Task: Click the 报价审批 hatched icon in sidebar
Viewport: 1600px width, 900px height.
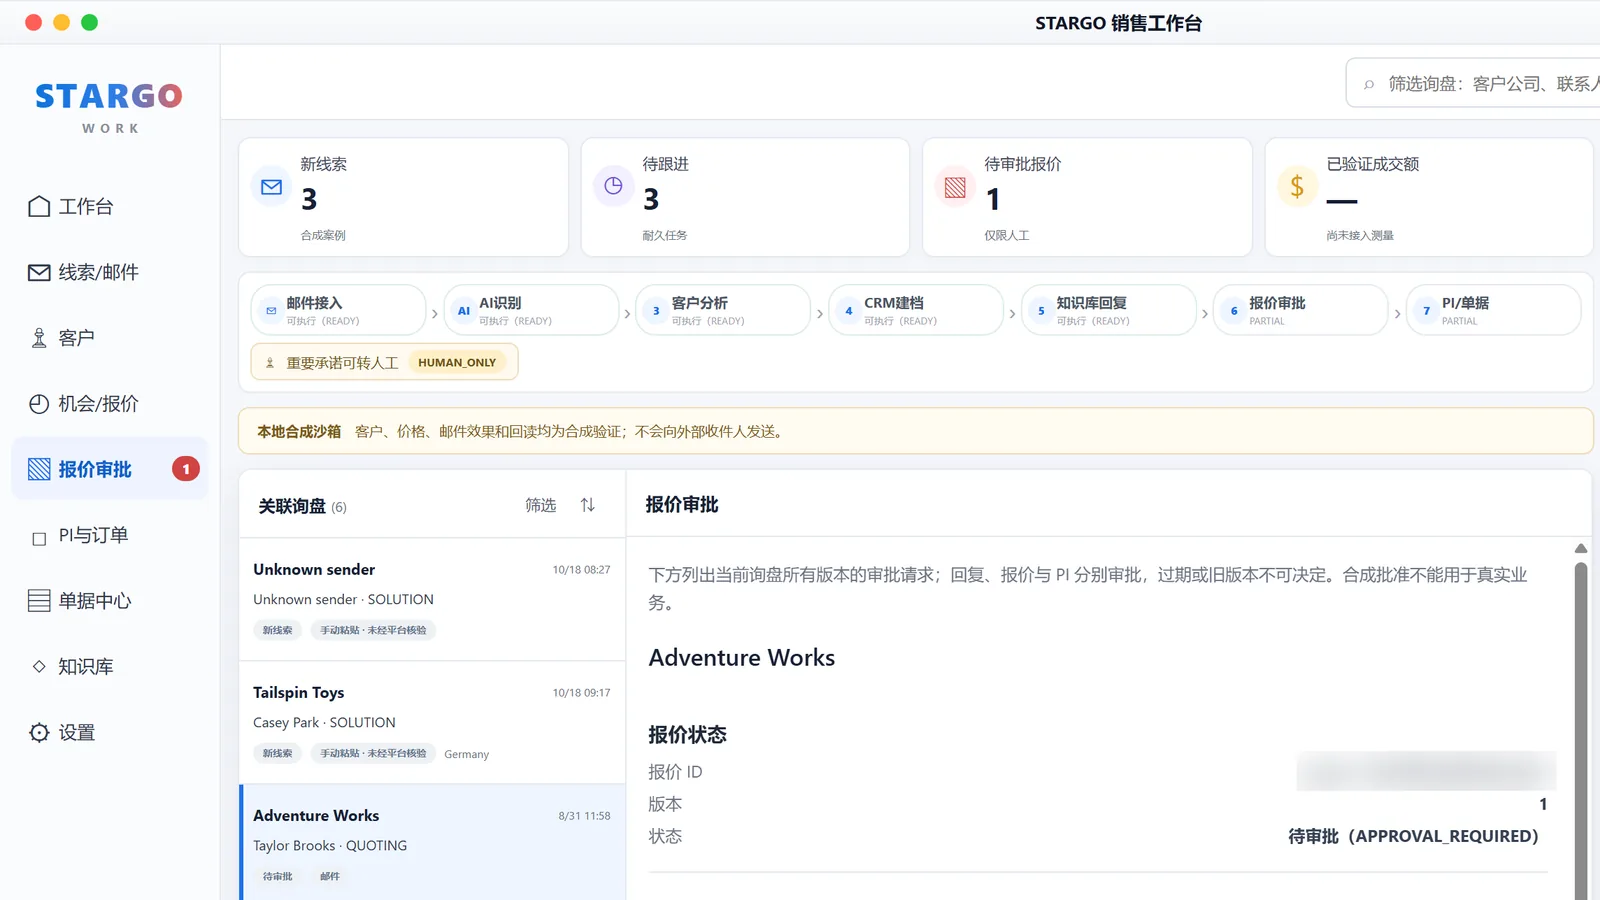Action: click(x=39, y=469)
